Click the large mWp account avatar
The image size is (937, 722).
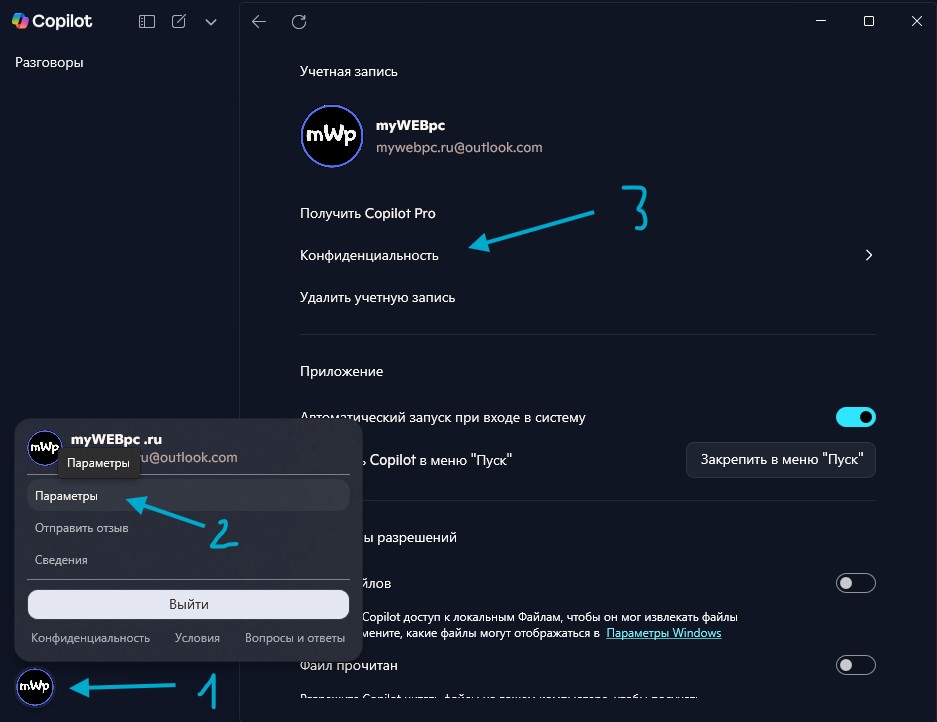coord(332,136)
